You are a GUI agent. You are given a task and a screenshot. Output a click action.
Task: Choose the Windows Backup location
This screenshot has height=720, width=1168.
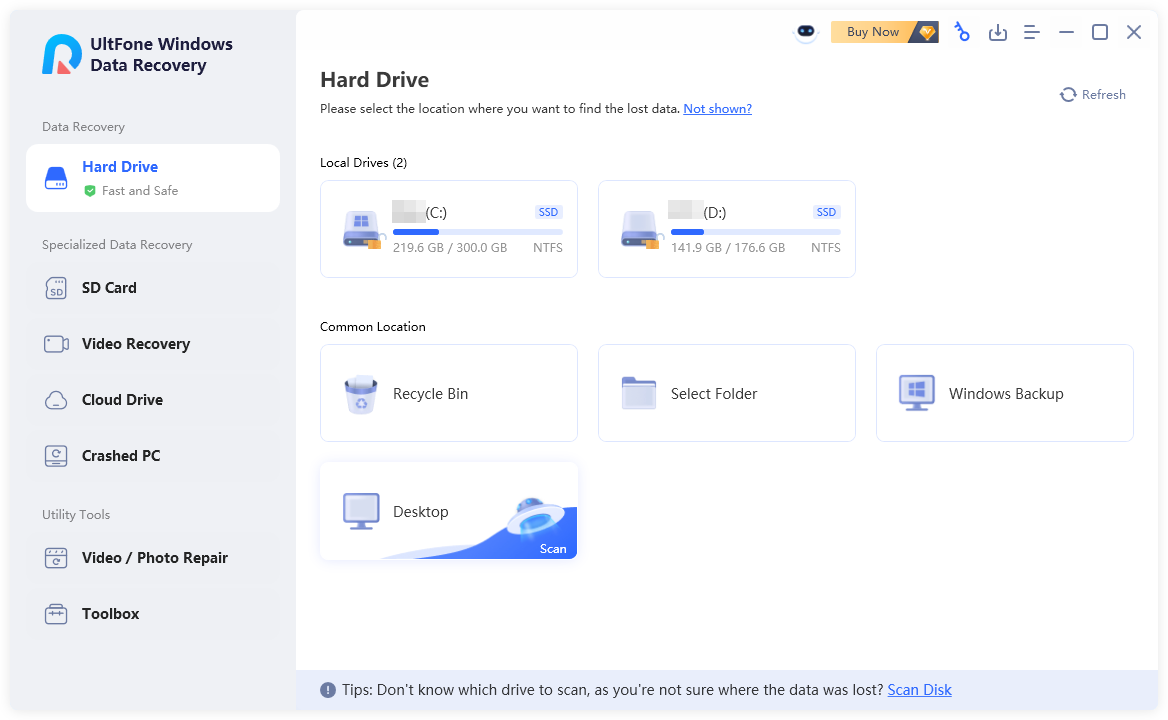pos(1004,393)
